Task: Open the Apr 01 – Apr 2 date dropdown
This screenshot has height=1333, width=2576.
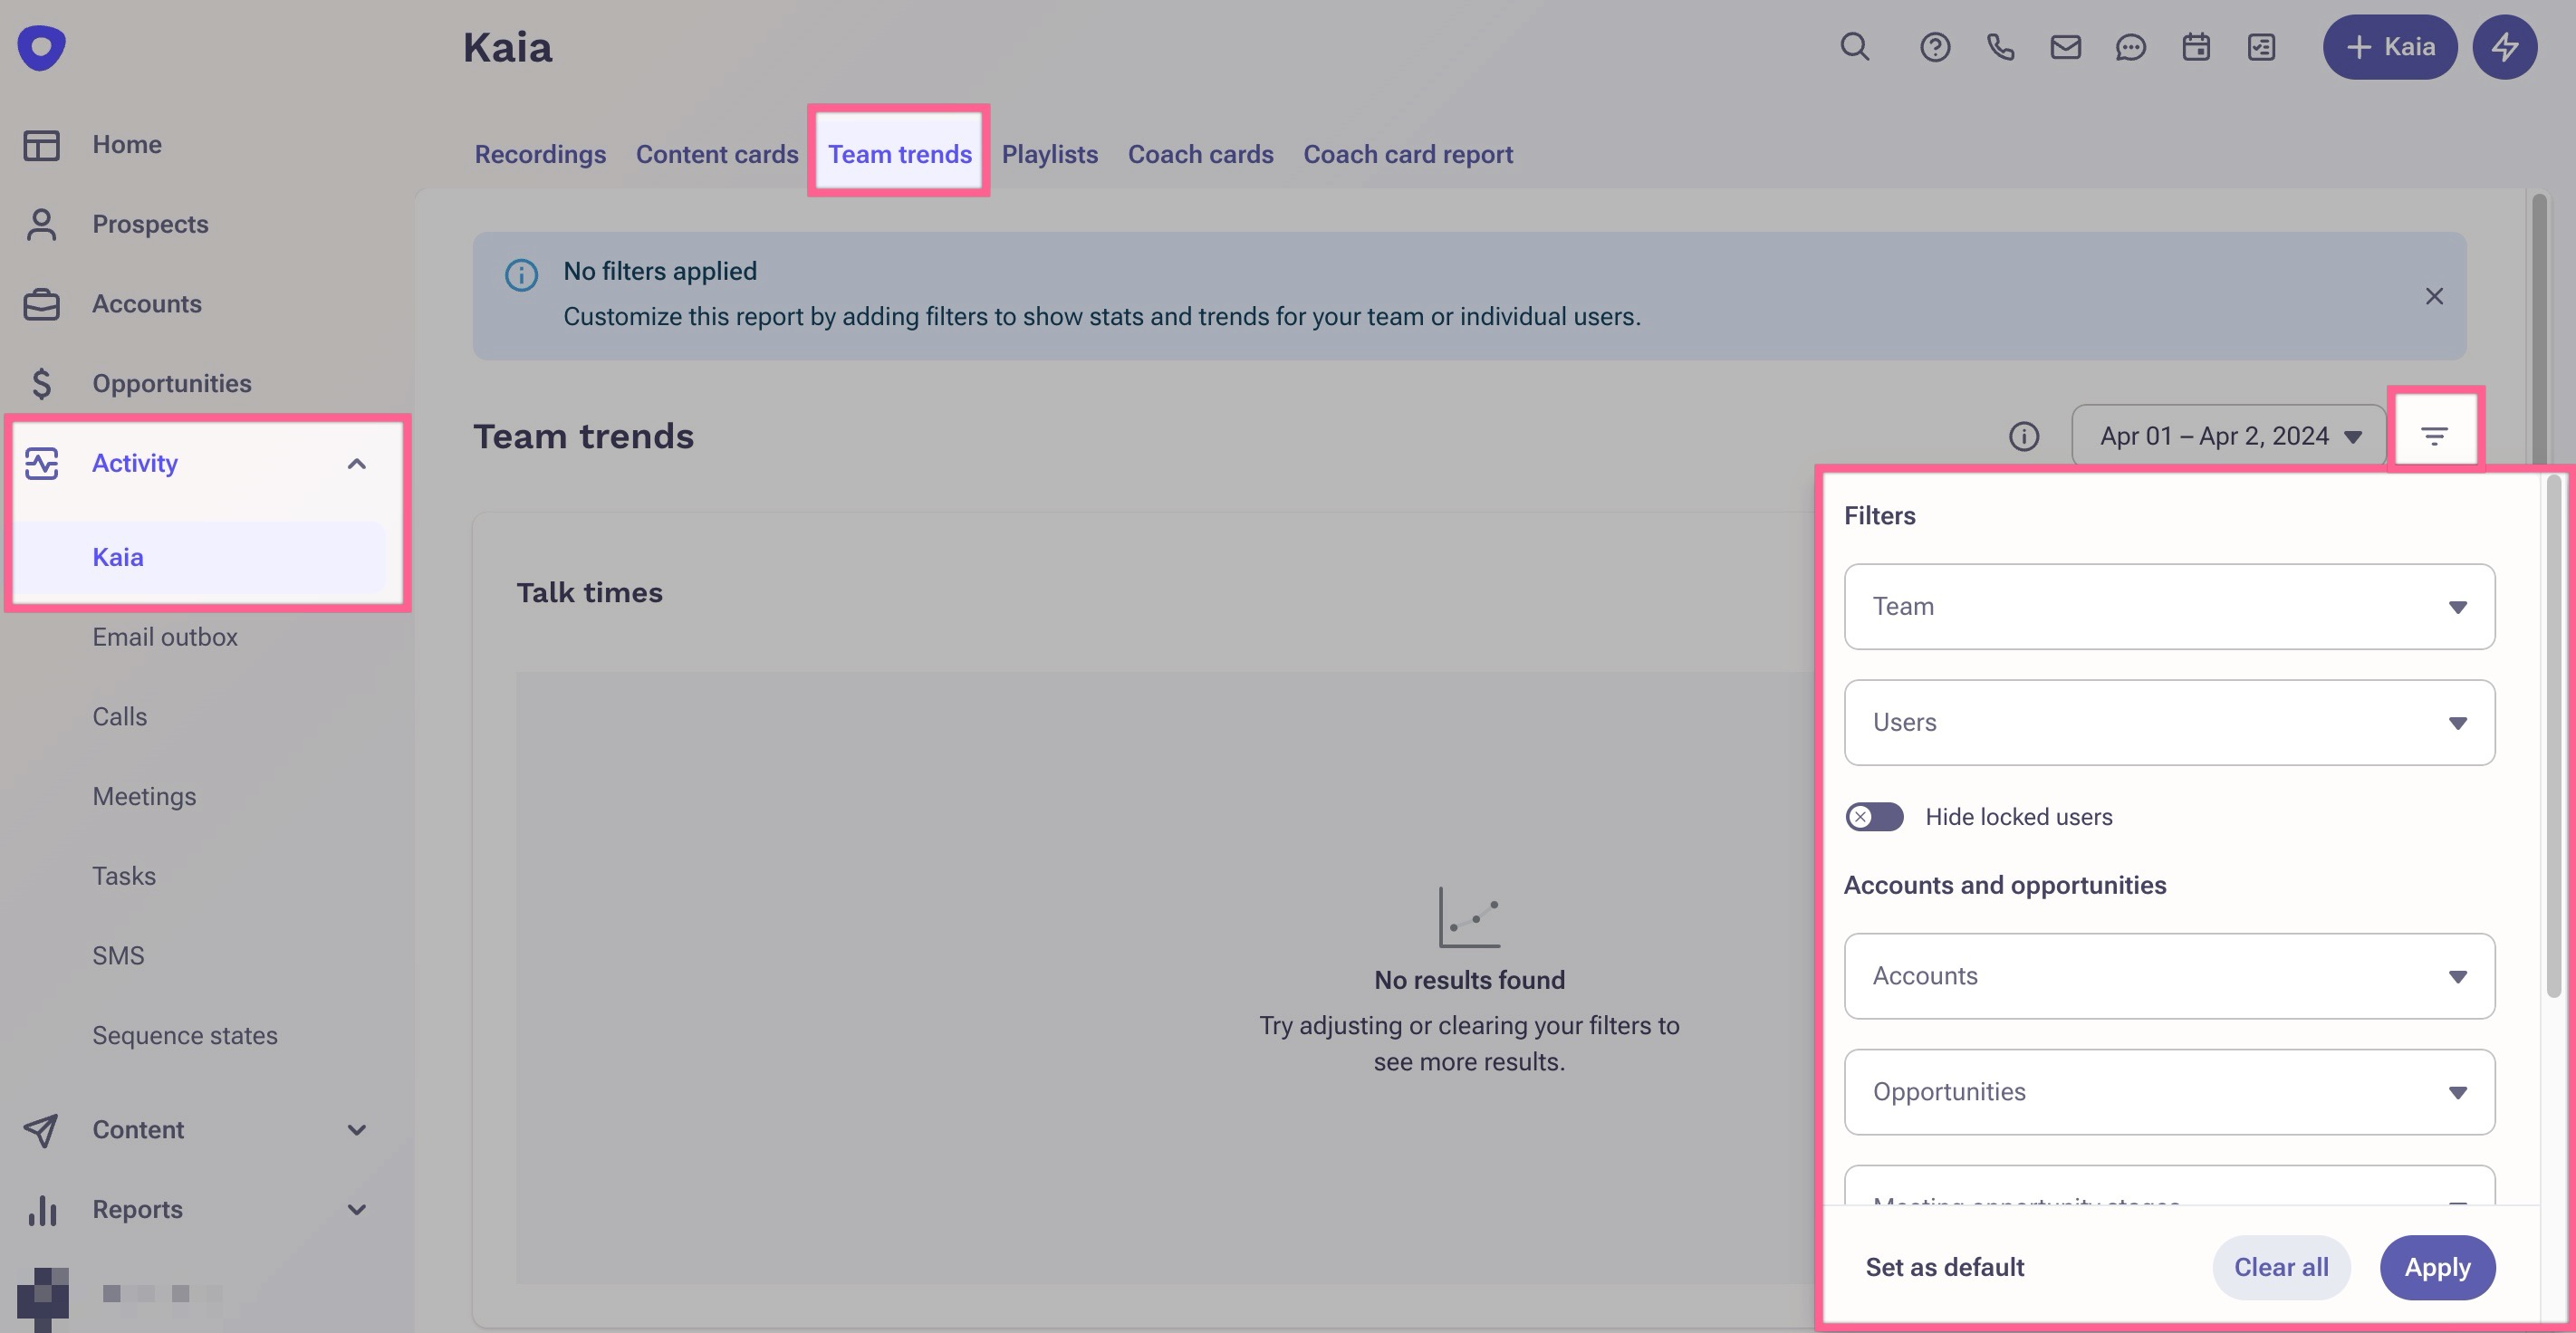Action: (2228, 436)
